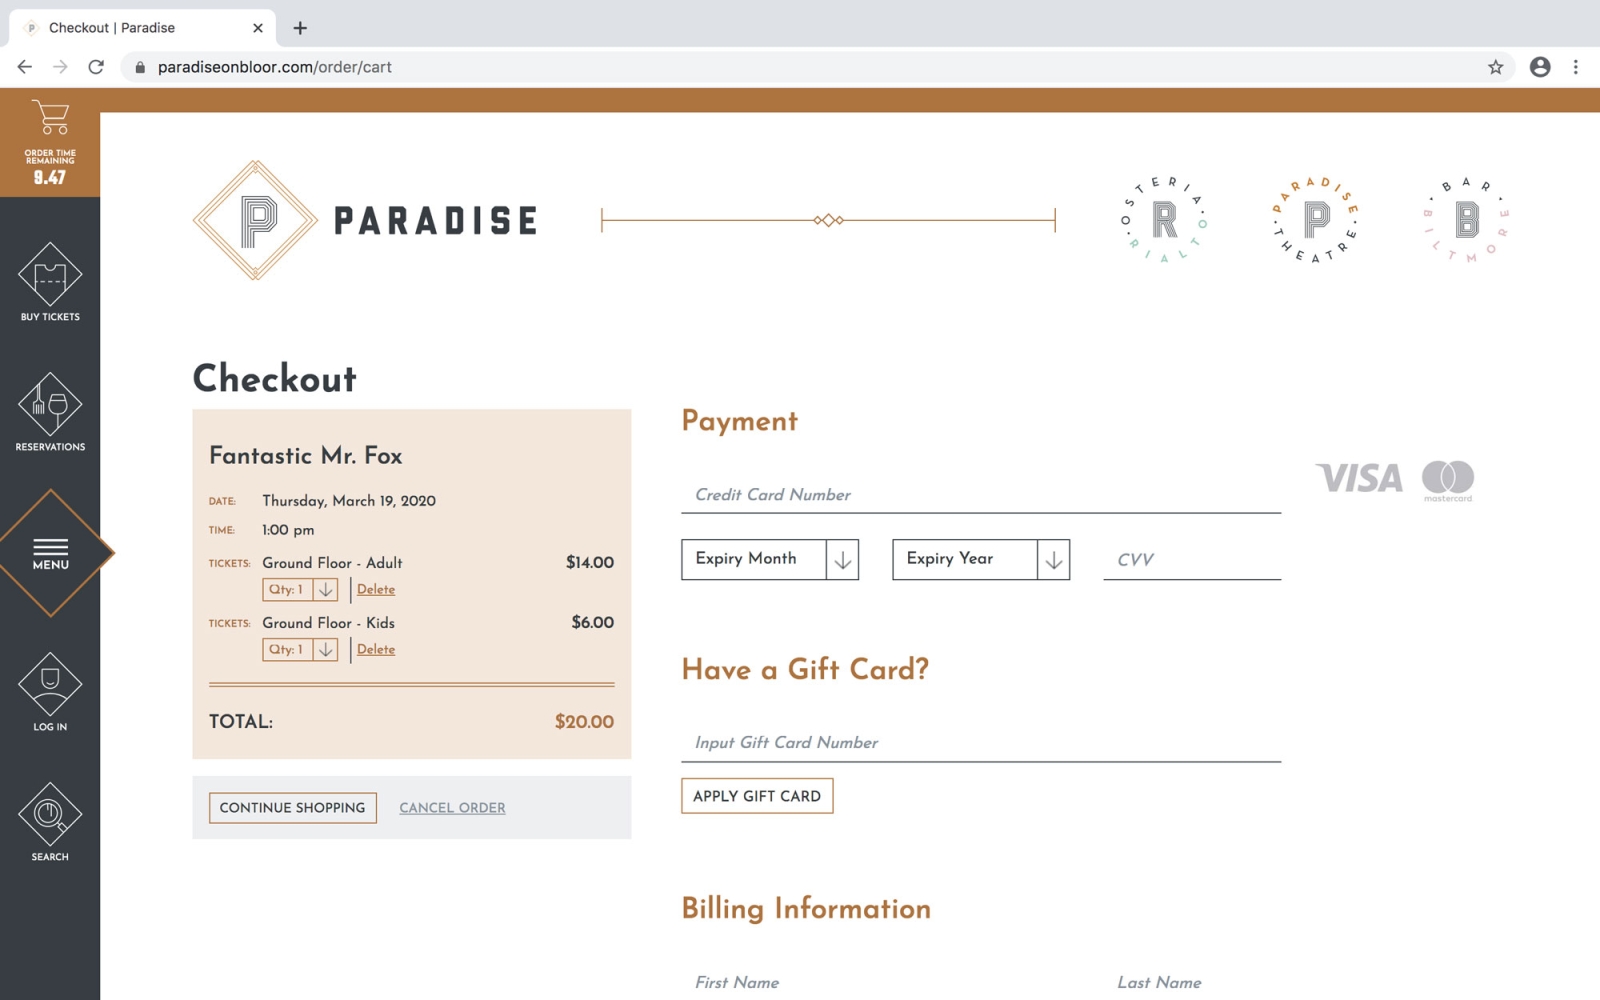Delete the Ground Floor Kids ticket

click(376, 650)
